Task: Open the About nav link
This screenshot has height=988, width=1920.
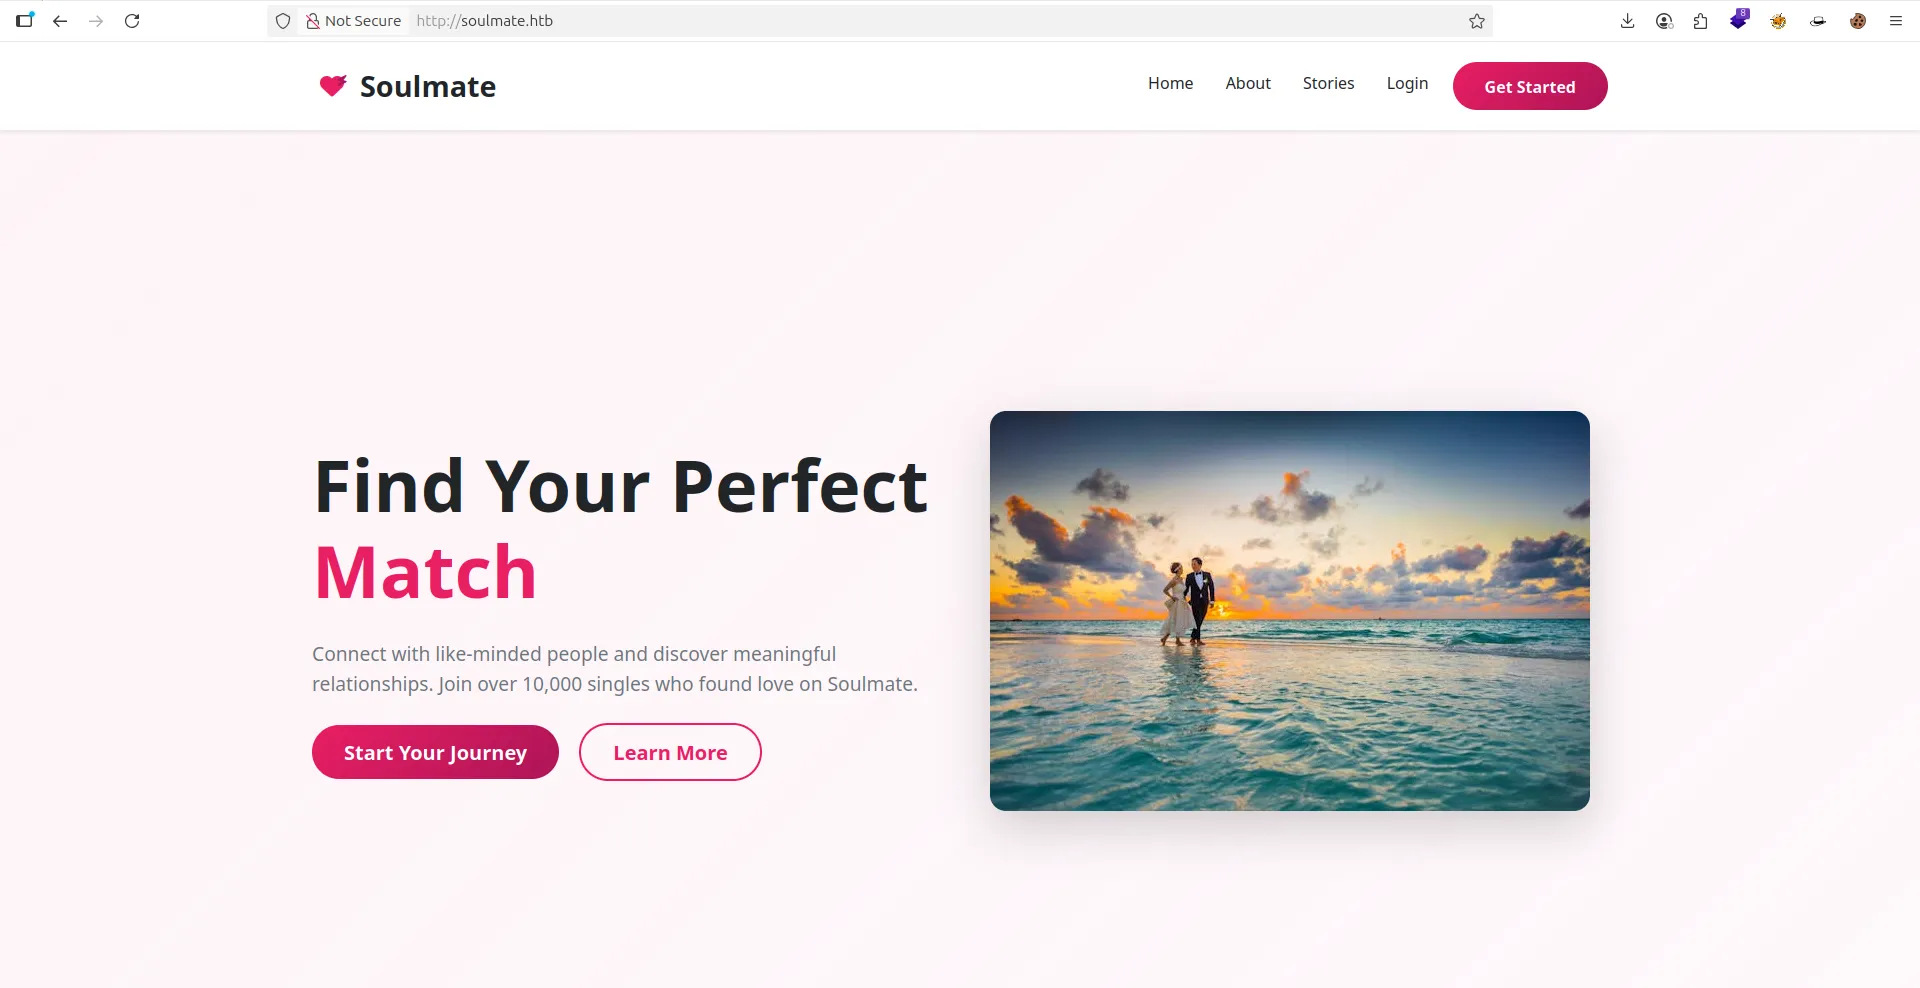Action: pos(1248,84)
